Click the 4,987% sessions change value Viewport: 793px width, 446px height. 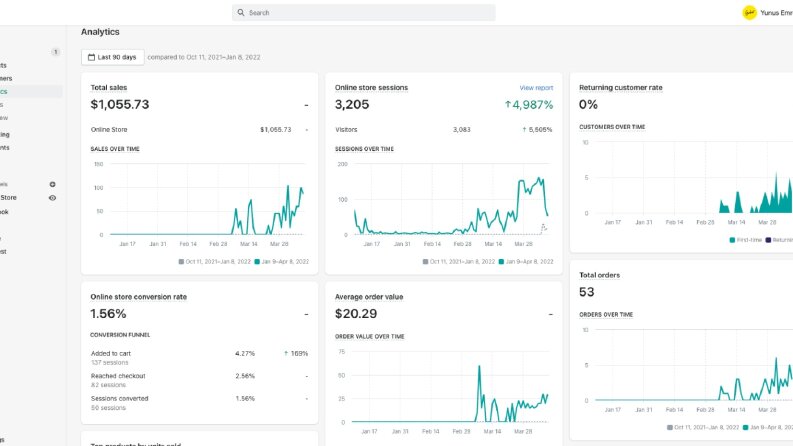click(533, 105)
